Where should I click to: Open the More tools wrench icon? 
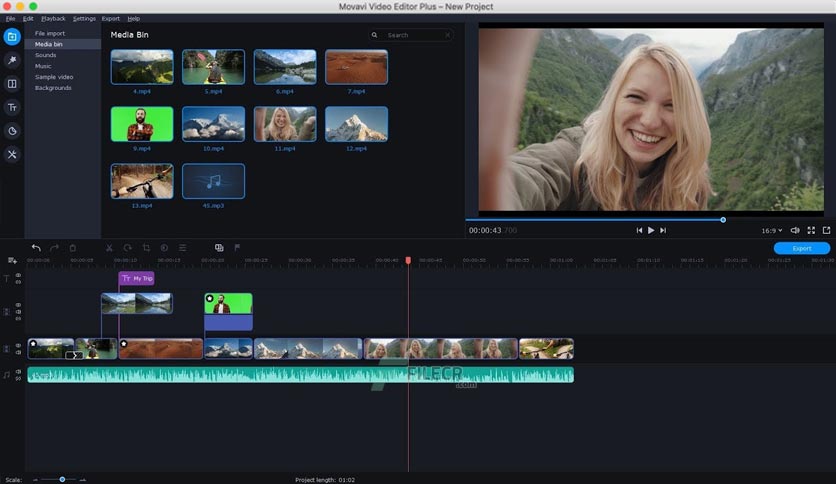click(12, 154)
